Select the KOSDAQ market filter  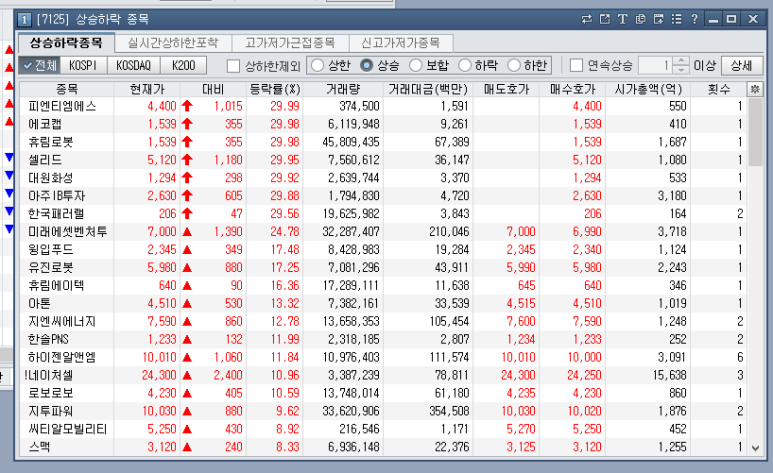click(134, 65)
